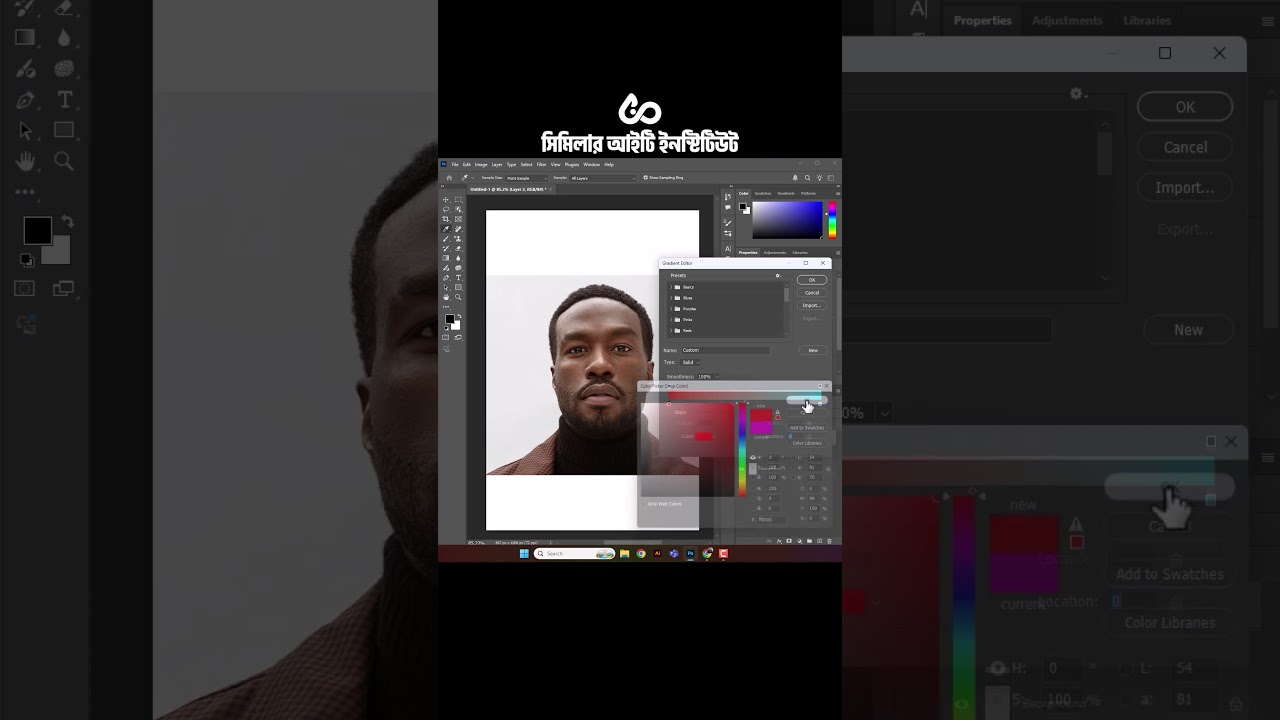Click inside the Color panel color field

click(x=787, y=220)
